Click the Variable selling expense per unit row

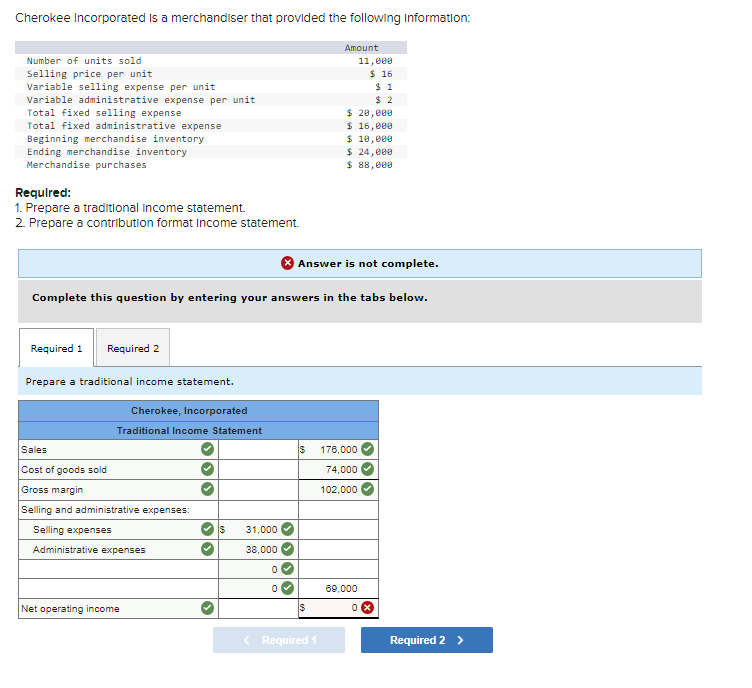[211, 87]
